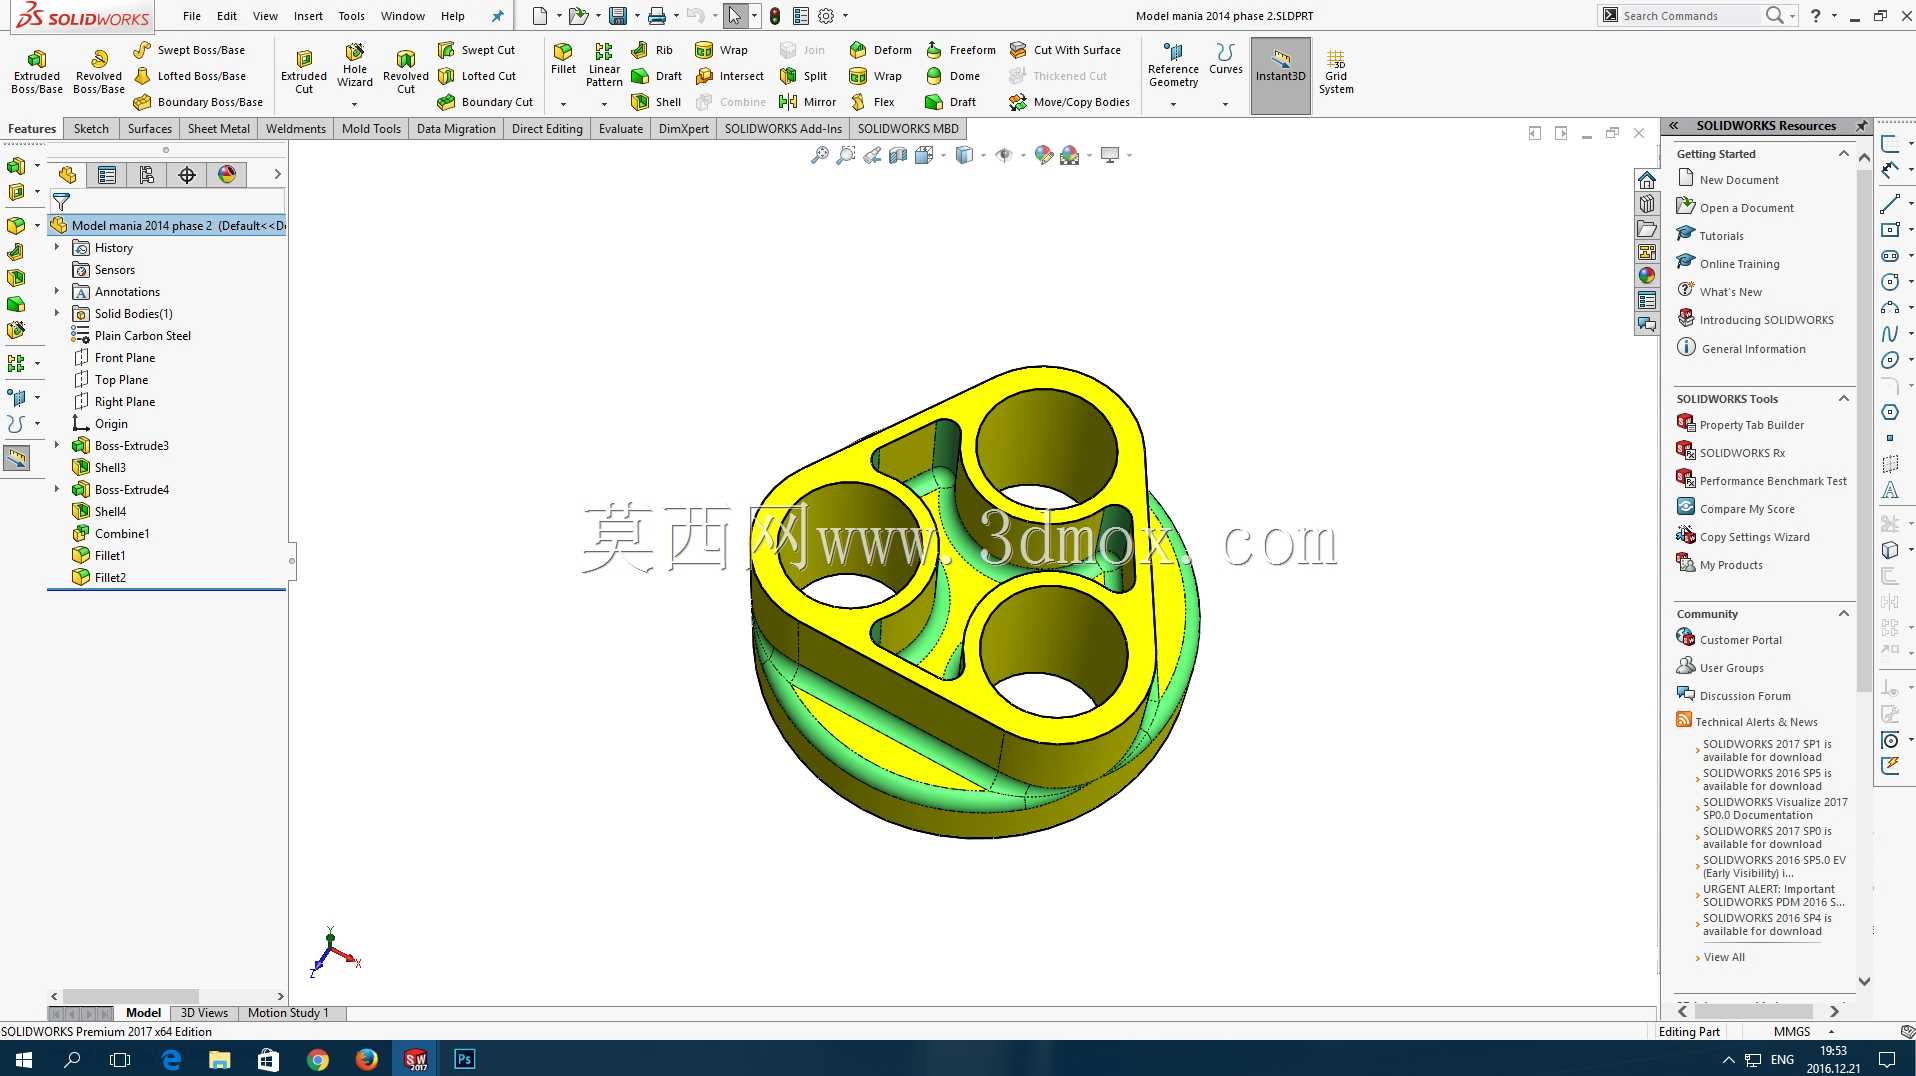Open Edit Appearance in viewport toolbar
Screen dimensions: 1916x1076
pyautogui.click(x=1044, y=155)
